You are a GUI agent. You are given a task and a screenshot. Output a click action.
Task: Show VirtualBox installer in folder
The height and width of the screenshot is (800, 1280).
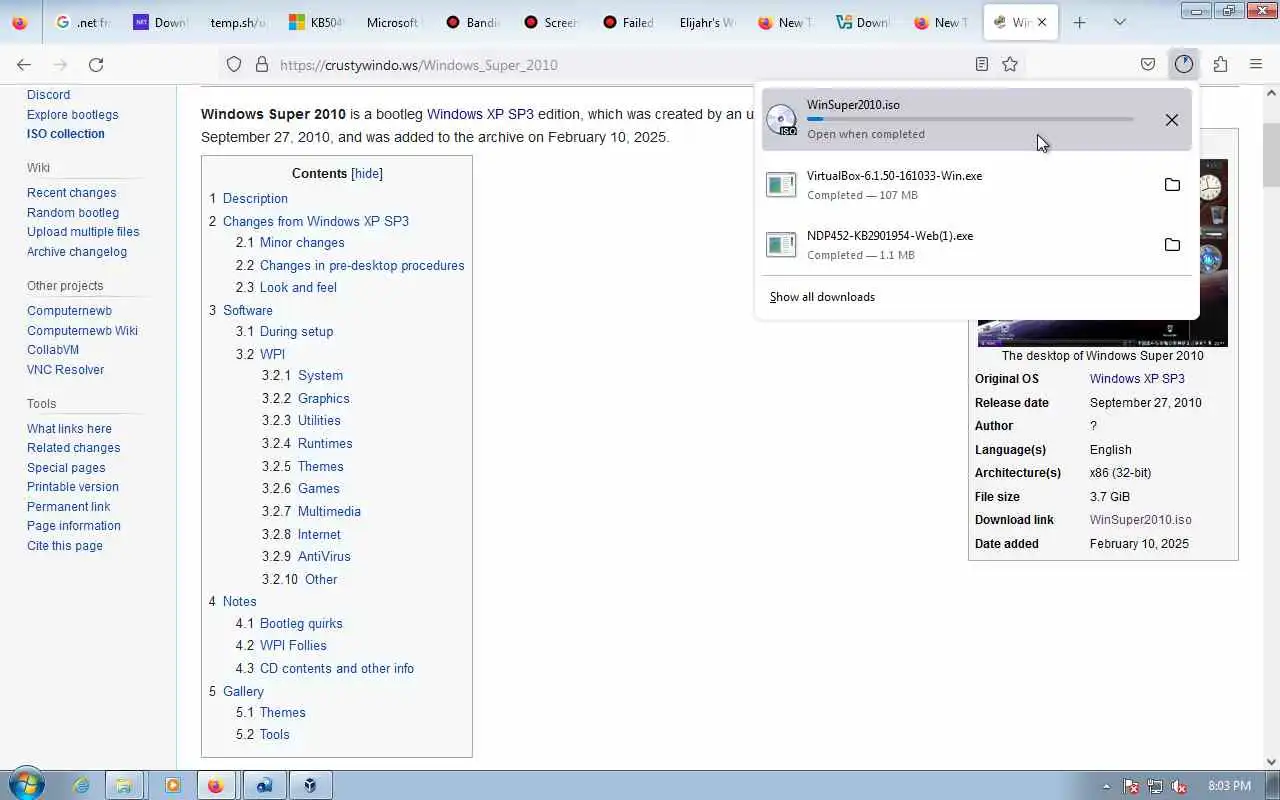point(1172,185)
